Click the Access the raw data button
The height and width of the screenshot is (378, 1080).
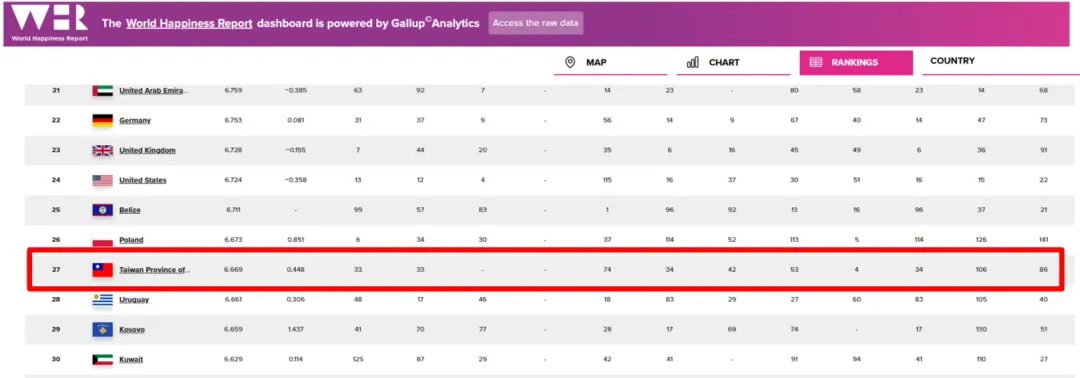[x=537, y=23]
